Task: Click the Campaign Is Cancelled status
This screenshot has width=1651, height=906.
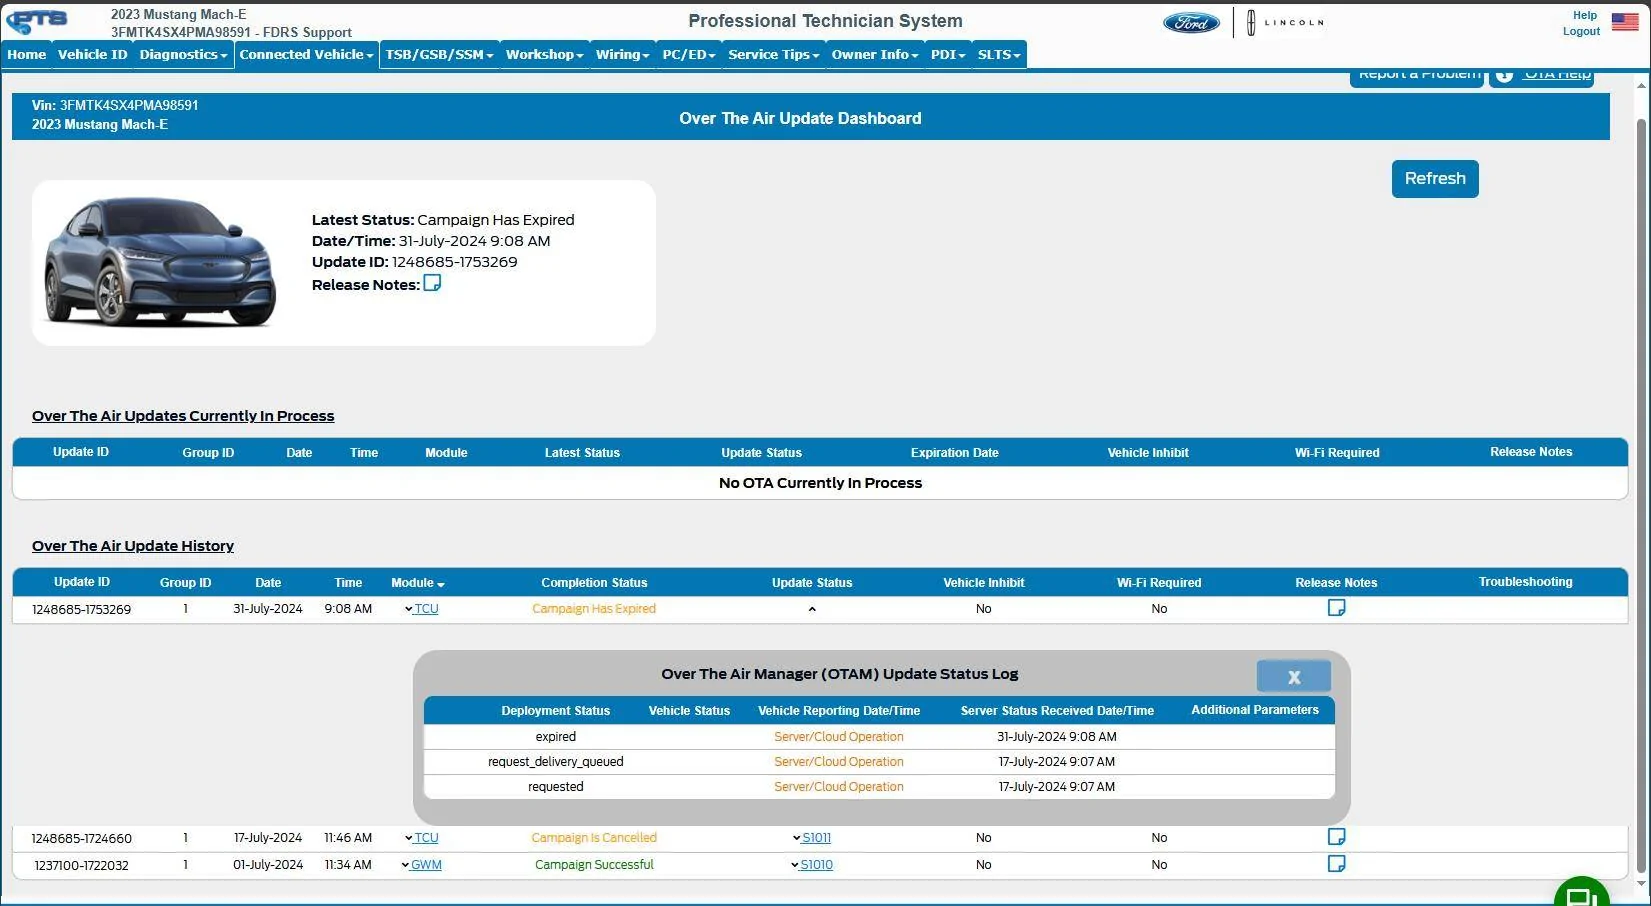Action: 594,838
